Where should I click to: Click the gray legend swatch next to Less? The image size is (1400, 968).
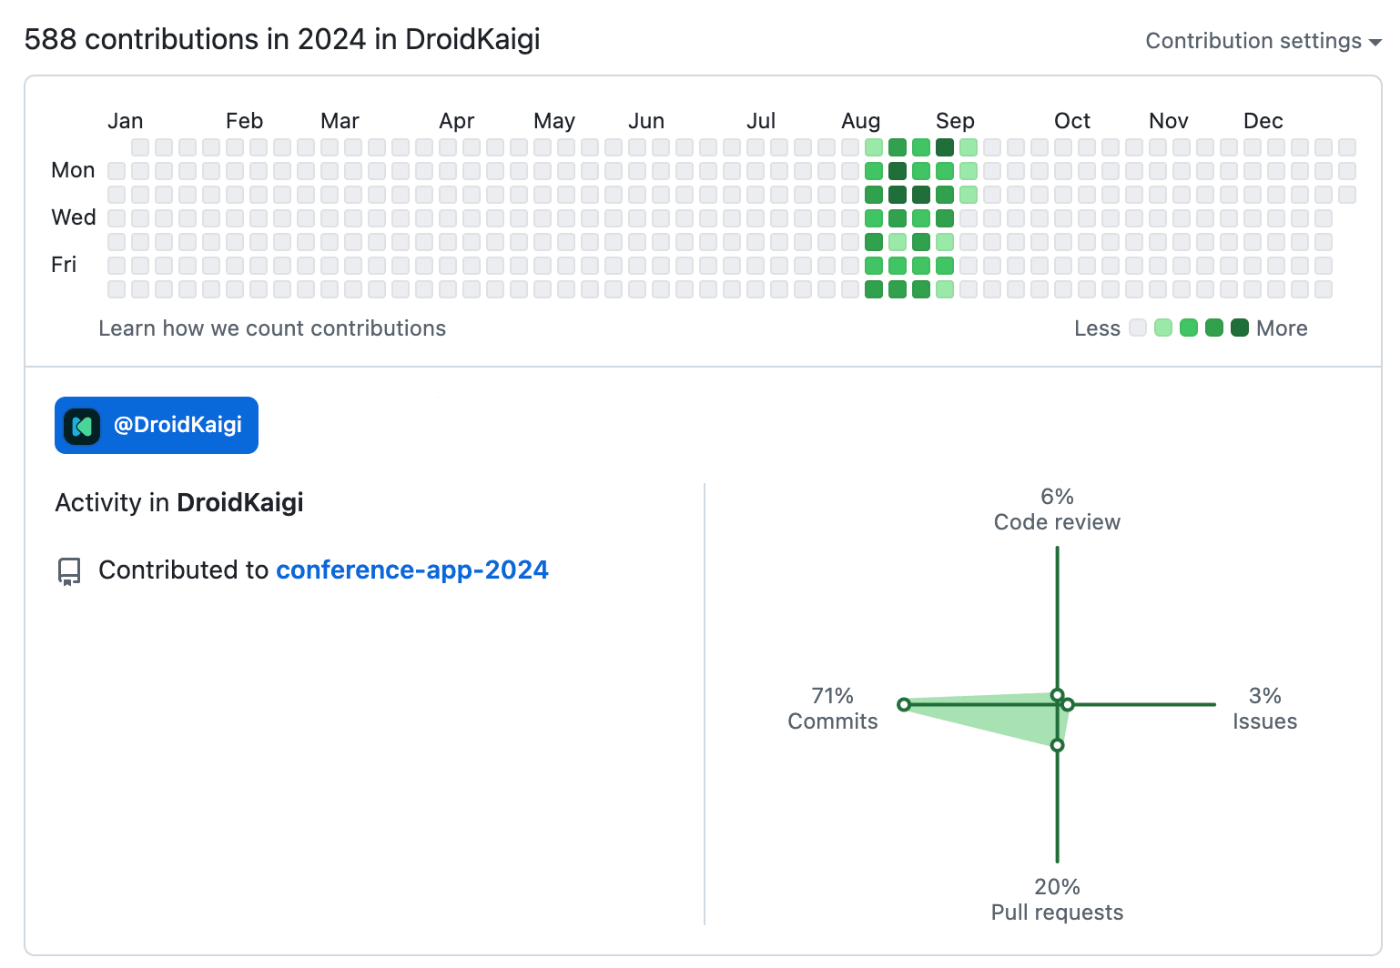tap(1138, 328)
